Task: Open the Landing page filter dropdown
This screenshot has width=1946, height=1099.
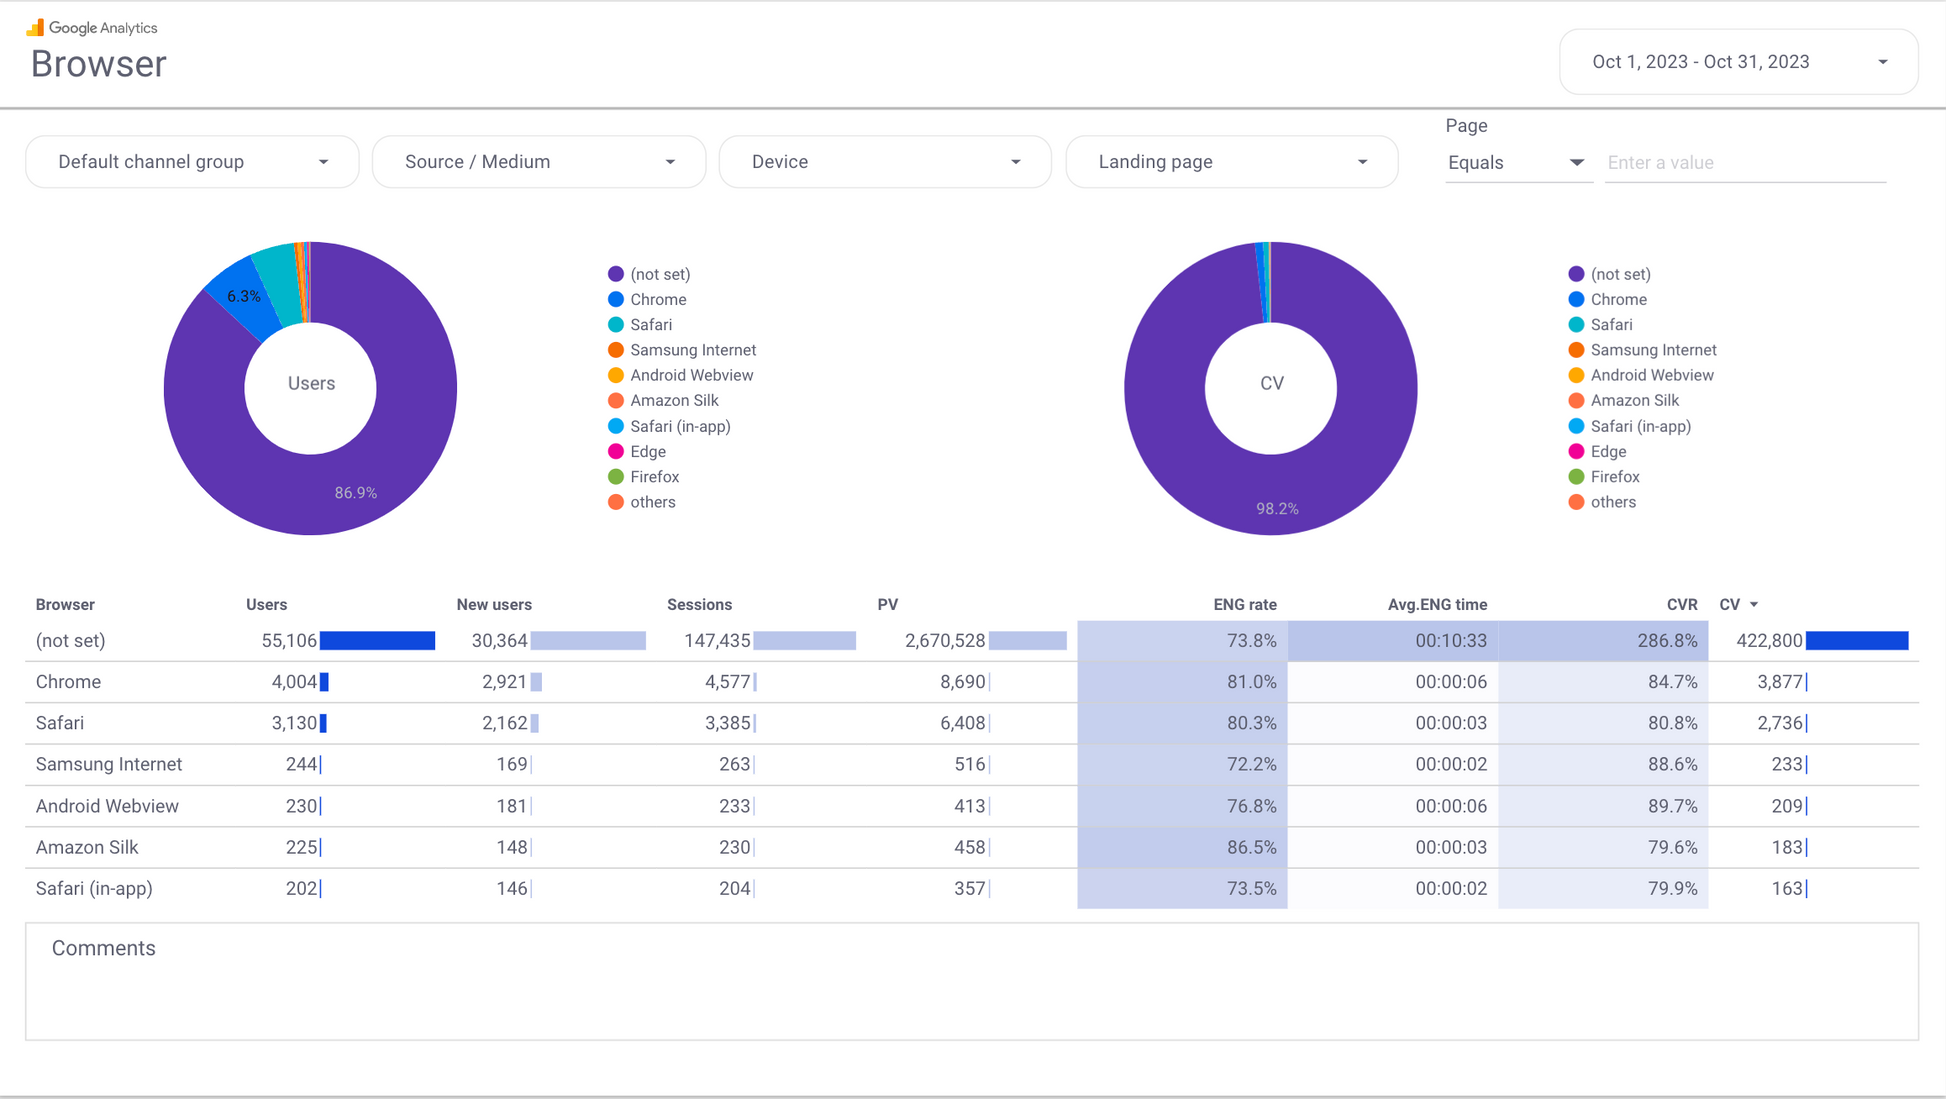Action: pyautogui.click(x=1232, y=162)
